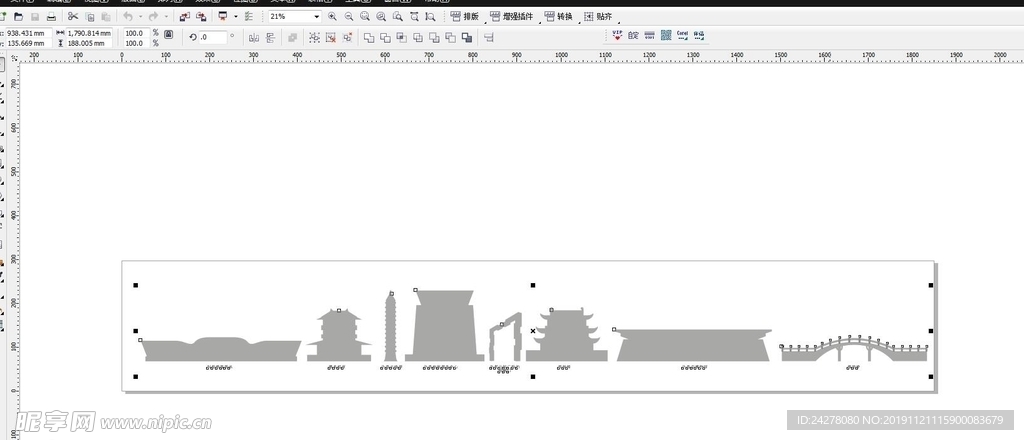Viewport: 1024px width, 440px height.
Task: Cut the selection with the scissors icon
Action: pyautogui.click(x=72, y=16)
